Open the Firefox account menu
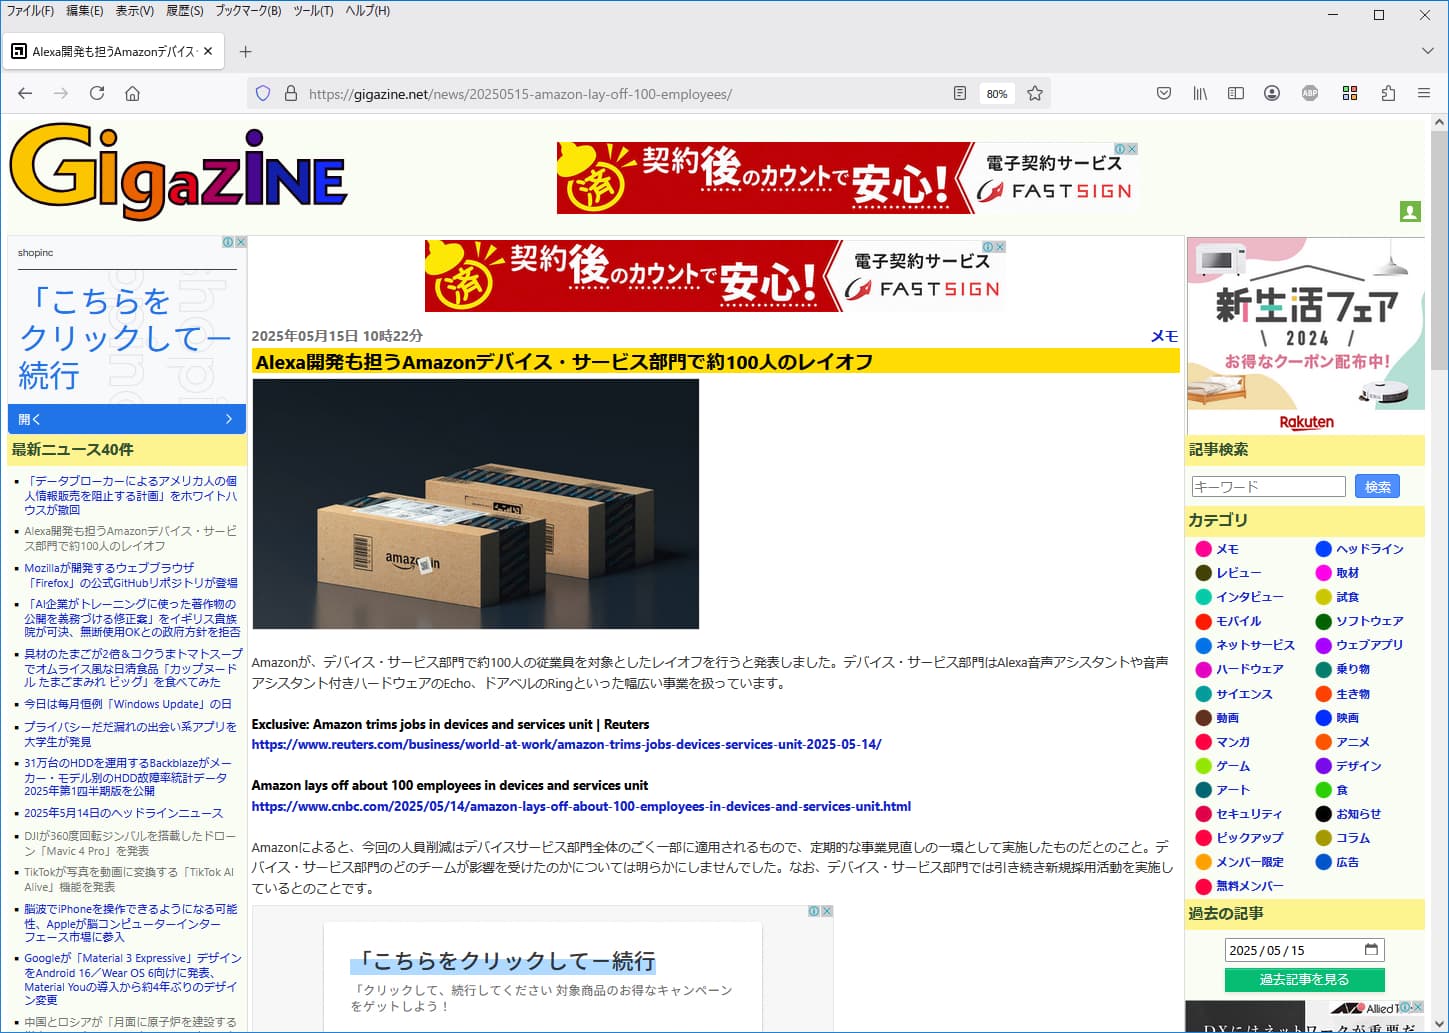Viewport: 1449px width, 1033px height. point(1272,93)
